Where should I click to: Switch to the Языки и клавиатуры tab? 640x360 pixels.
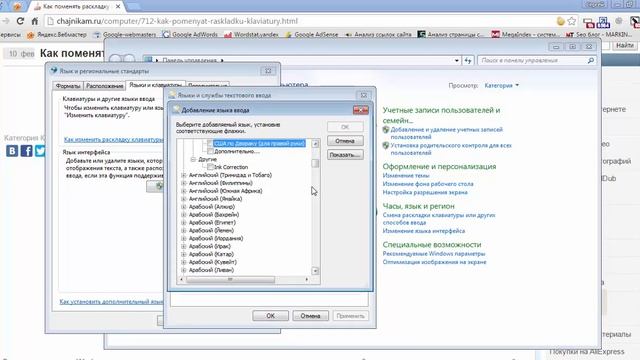(x=155, y=85)
